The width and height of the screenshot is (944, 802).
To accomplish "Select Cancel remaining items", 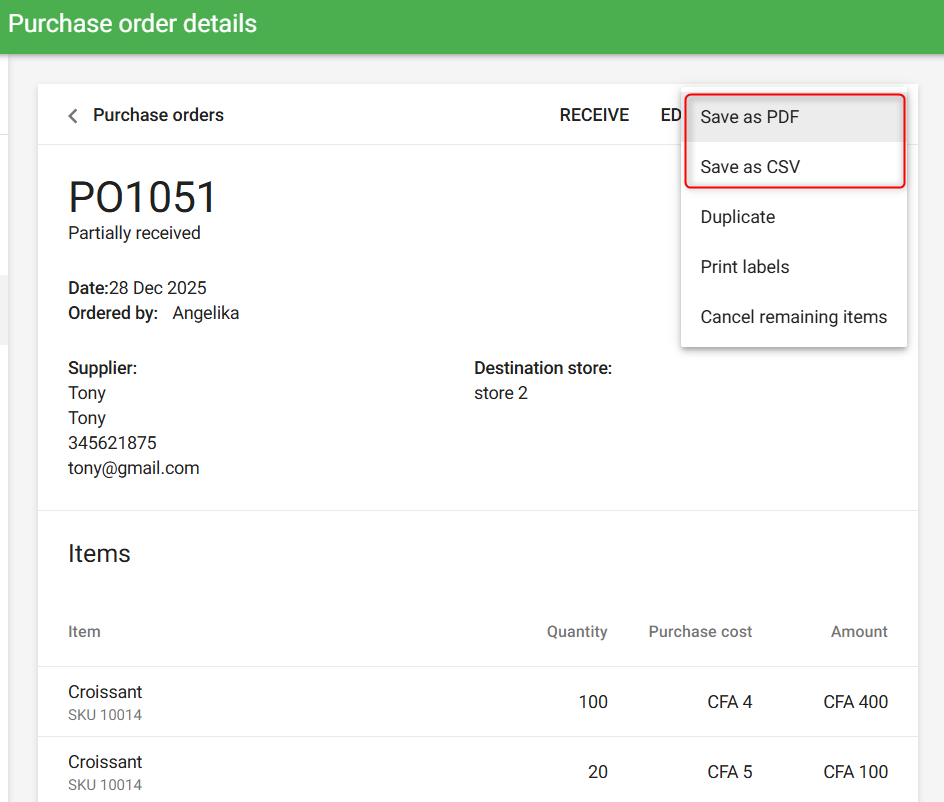I will coord(793,317).
